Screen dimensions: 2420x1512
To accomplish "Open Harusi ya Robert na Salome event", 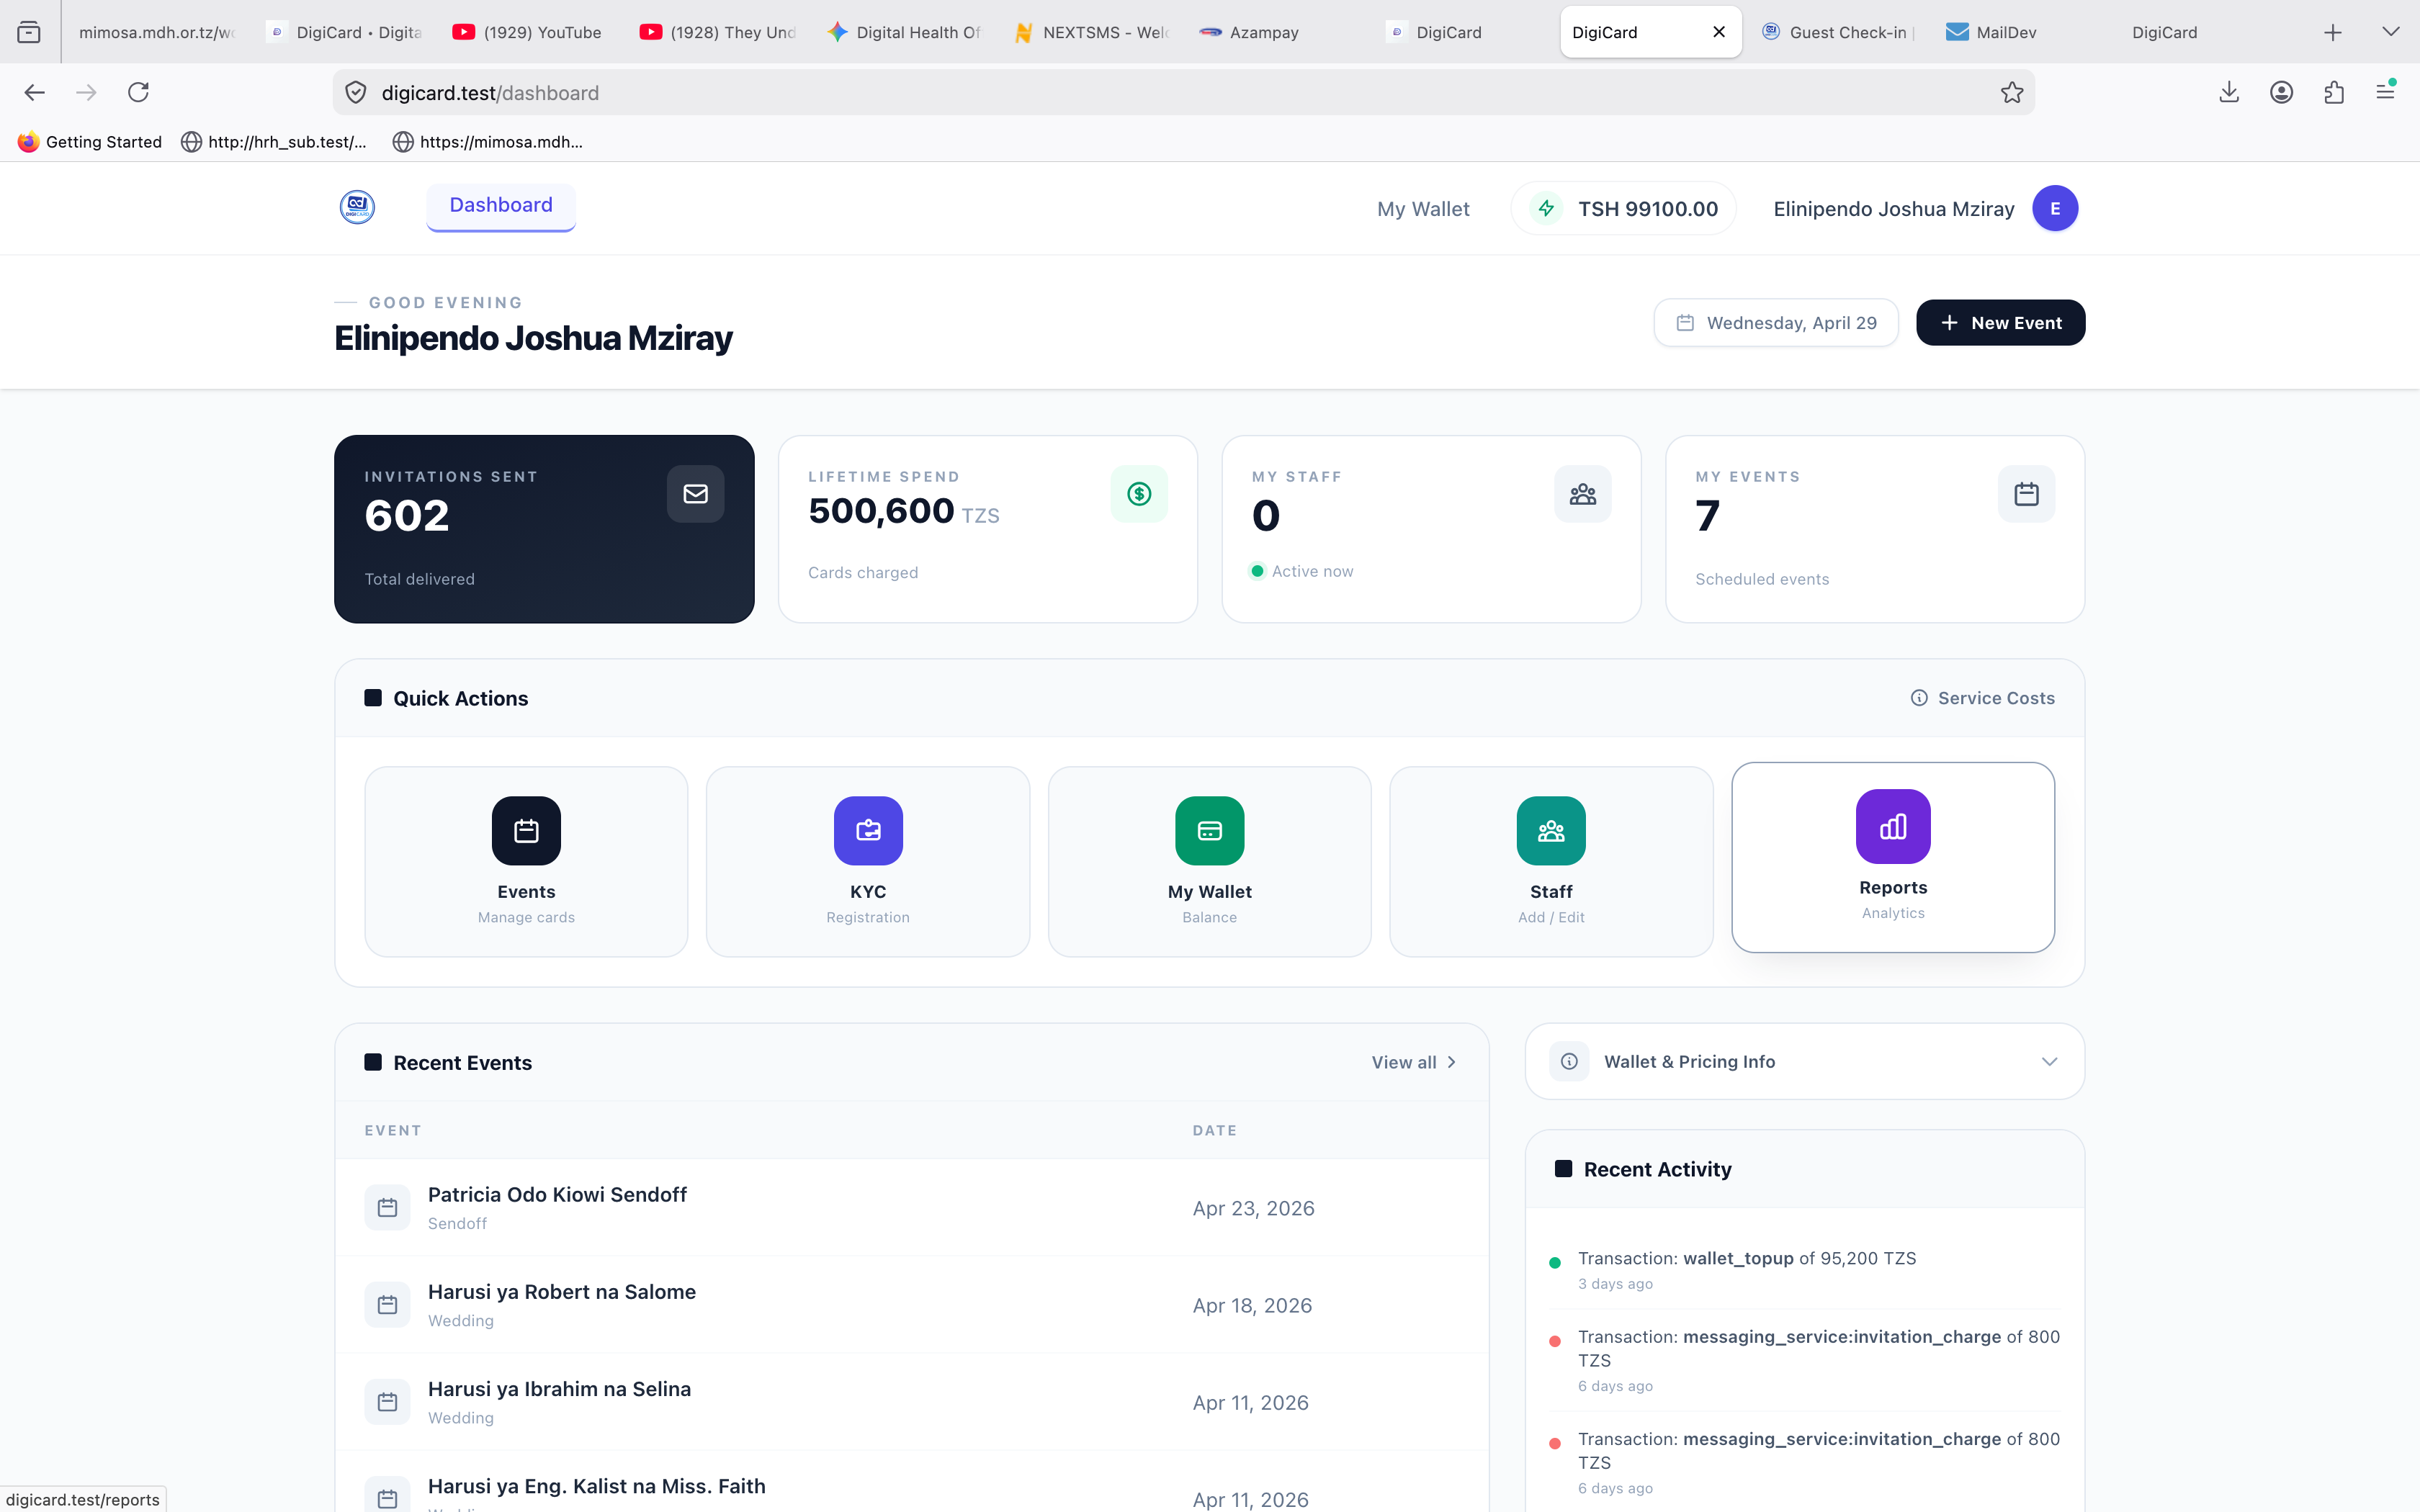I will click(x=562, y=1292).
